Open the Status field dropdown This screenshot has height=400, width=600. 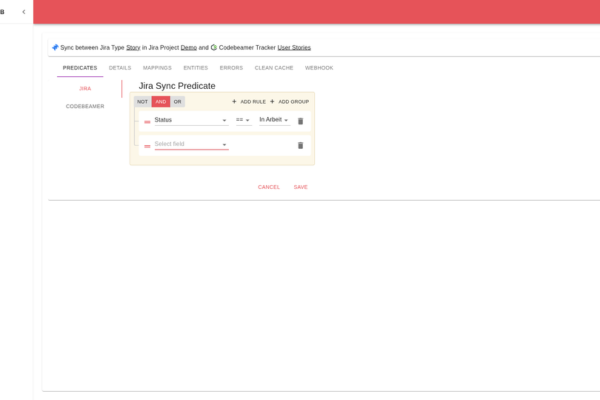(191, 120)
